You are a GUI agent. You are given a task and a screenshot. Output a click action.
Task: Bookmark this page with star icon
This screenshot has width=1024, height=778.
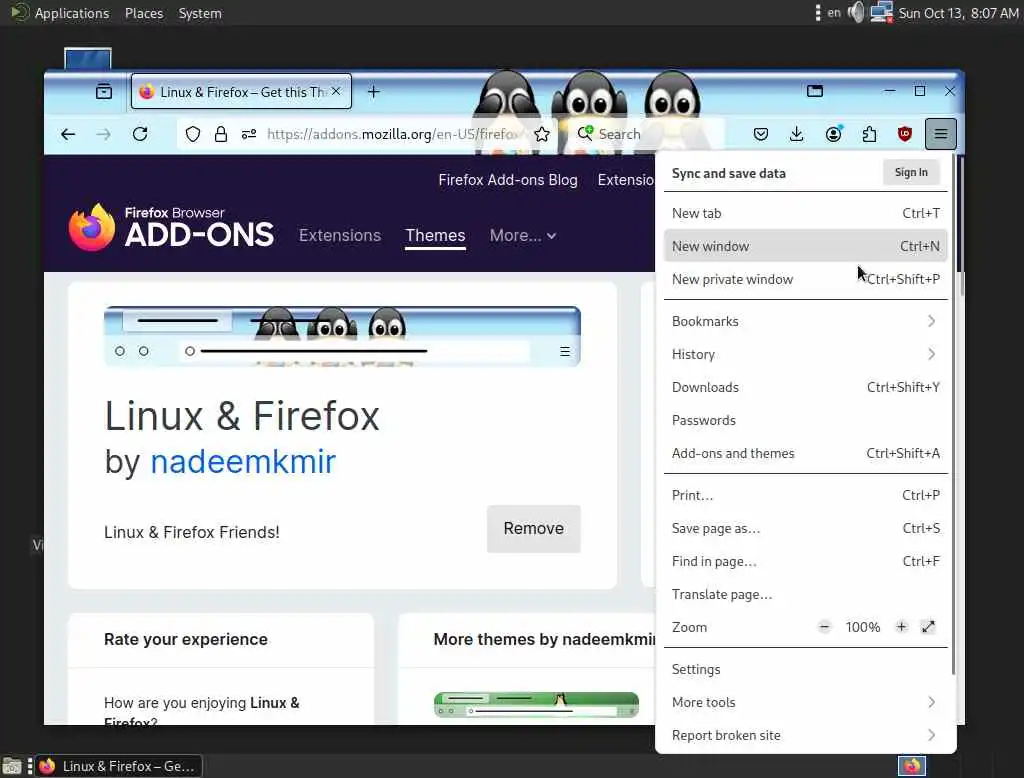(541, 135)
